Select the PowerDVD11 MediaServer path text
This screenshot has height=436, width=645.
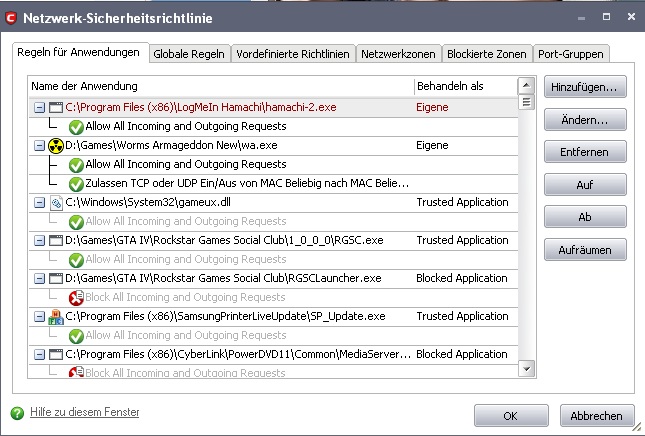point(238,355)
